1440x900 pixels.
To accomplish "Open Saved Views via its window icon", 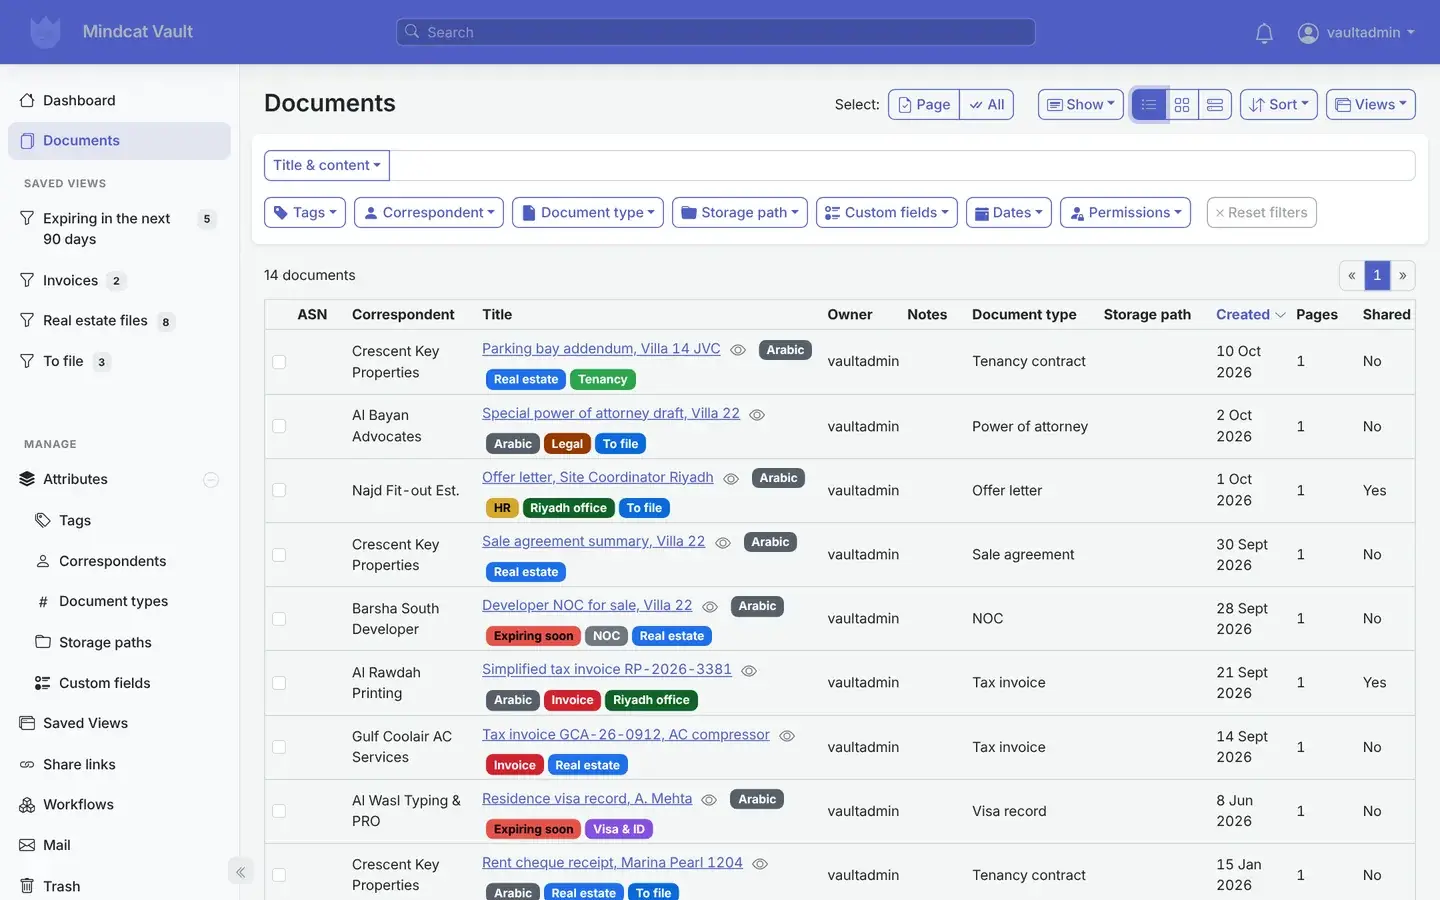I will 27,723.
